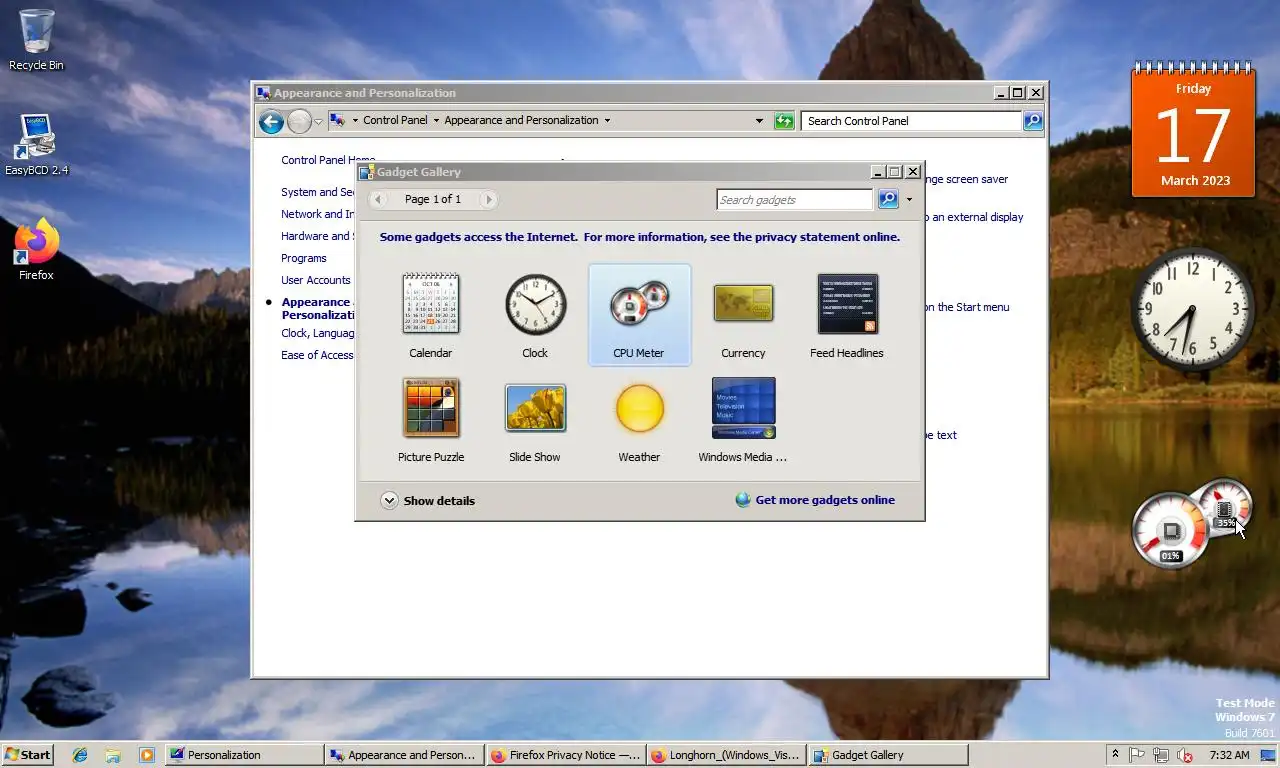Select the Feed Headlines gadget icon
The height and width of the screenshot is (768, 1280).
(x=847, y=304)
